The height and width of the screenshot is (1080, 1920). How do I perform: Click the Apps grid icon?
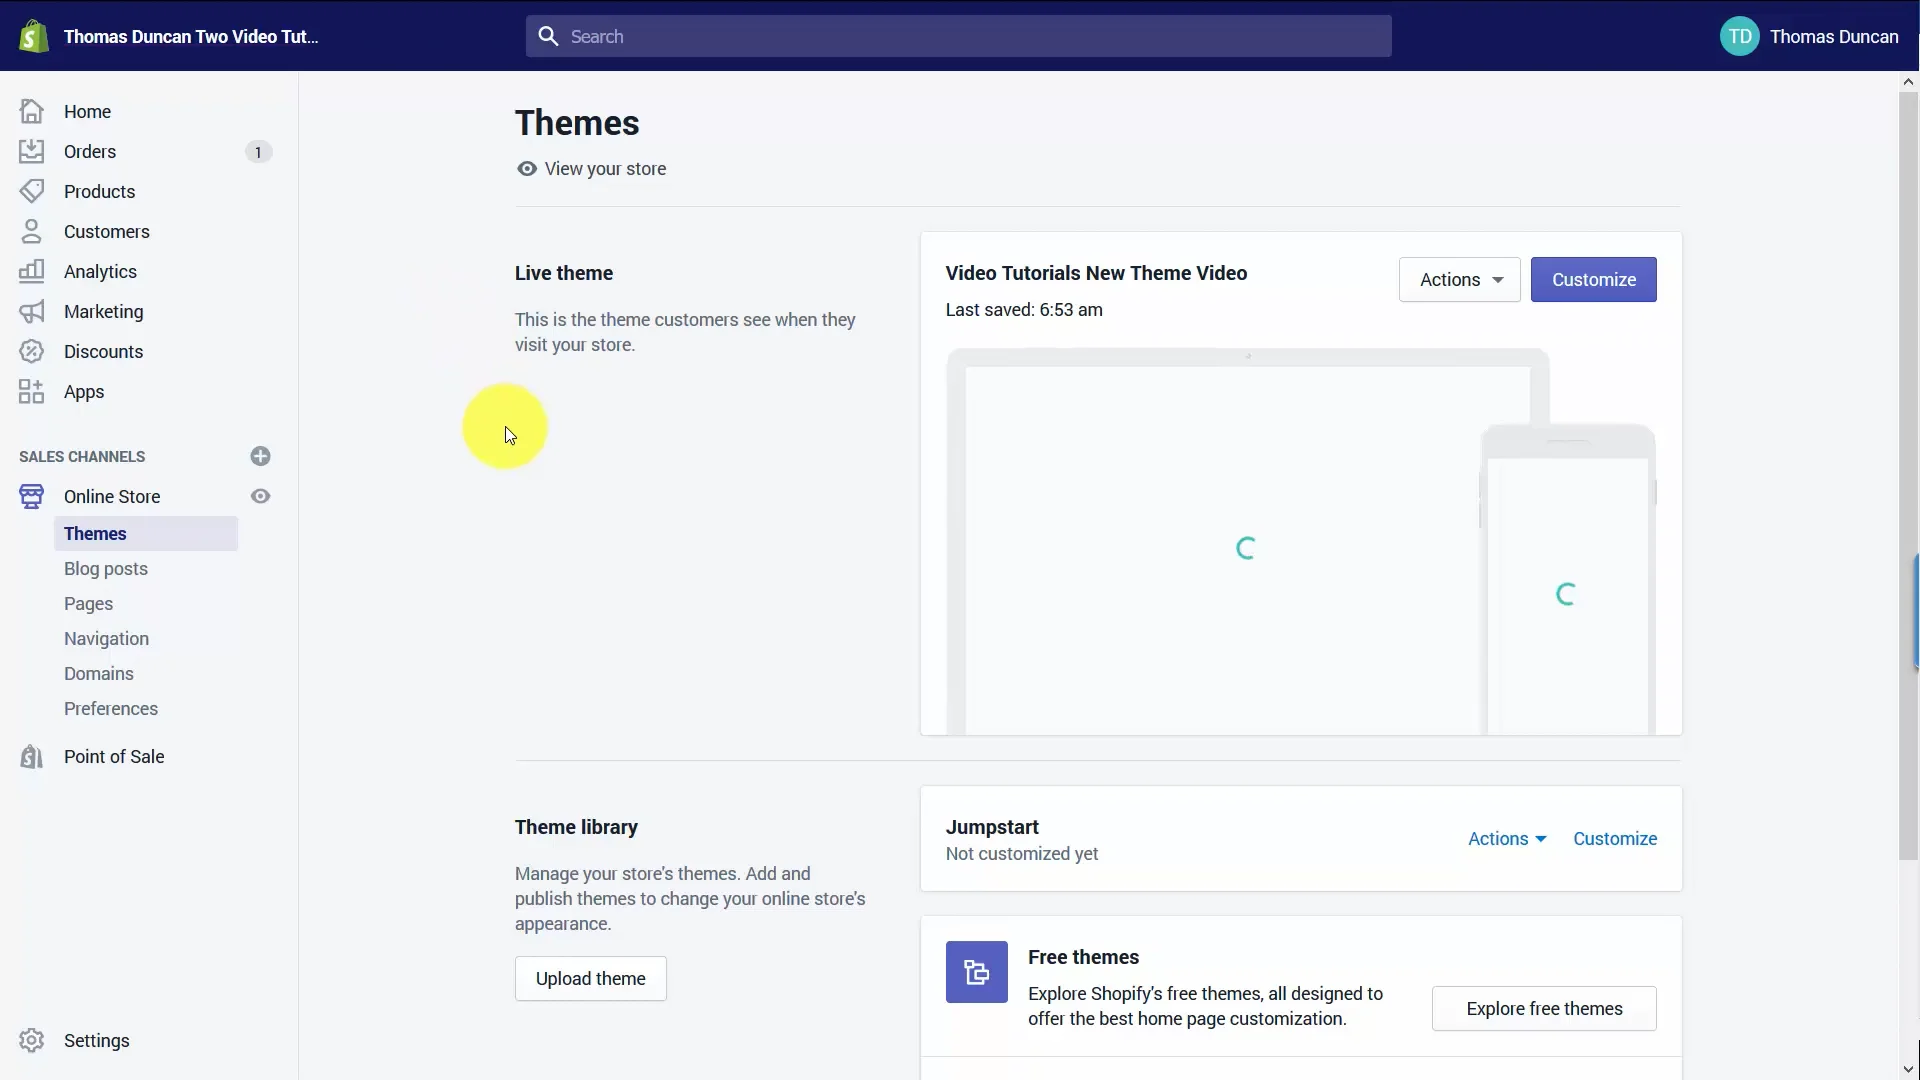32,391
